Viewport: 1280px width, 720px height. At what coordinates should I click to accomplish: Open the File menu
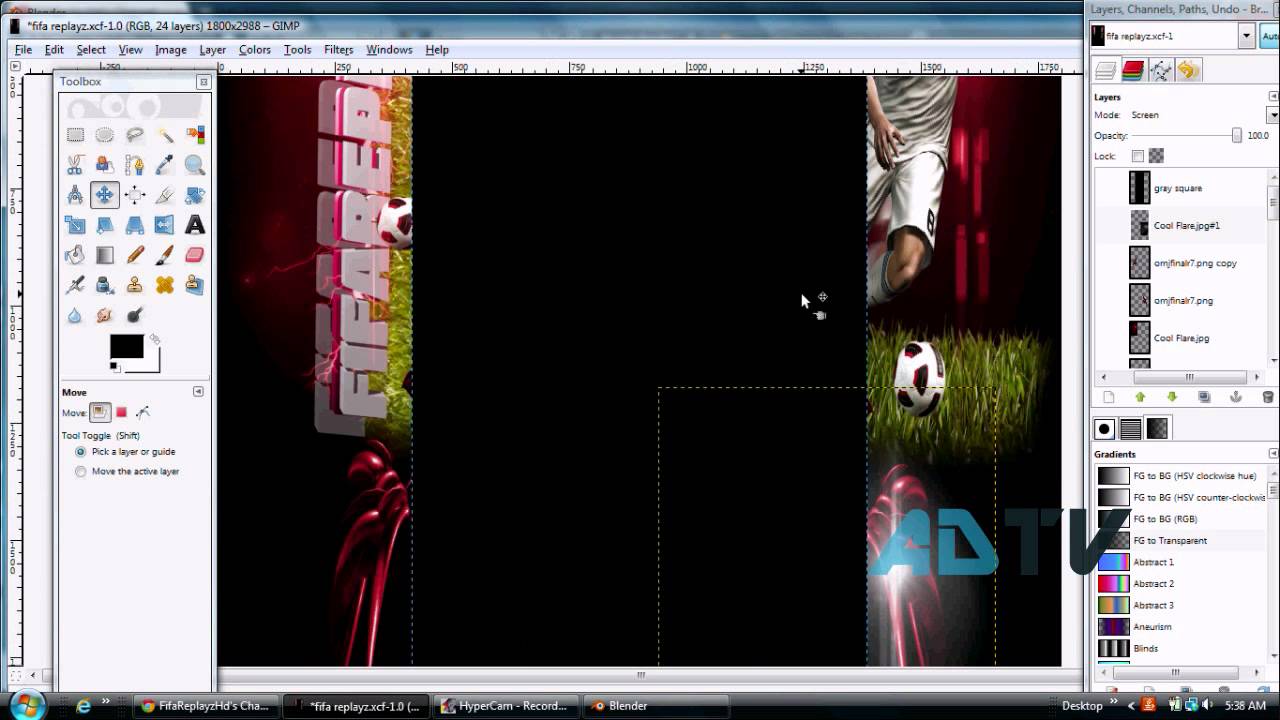(24, 49)
